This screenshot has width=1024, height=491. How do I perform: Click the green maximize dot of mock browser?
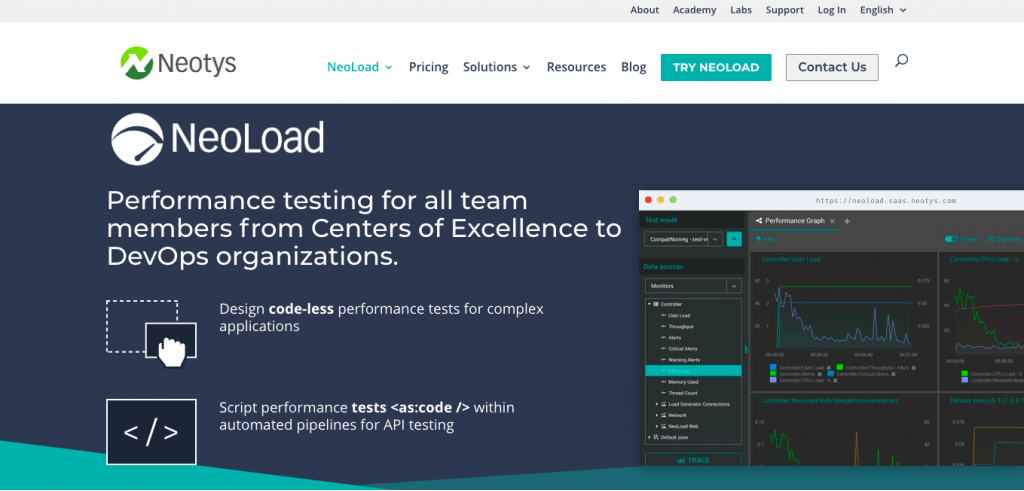click(673, 200)
